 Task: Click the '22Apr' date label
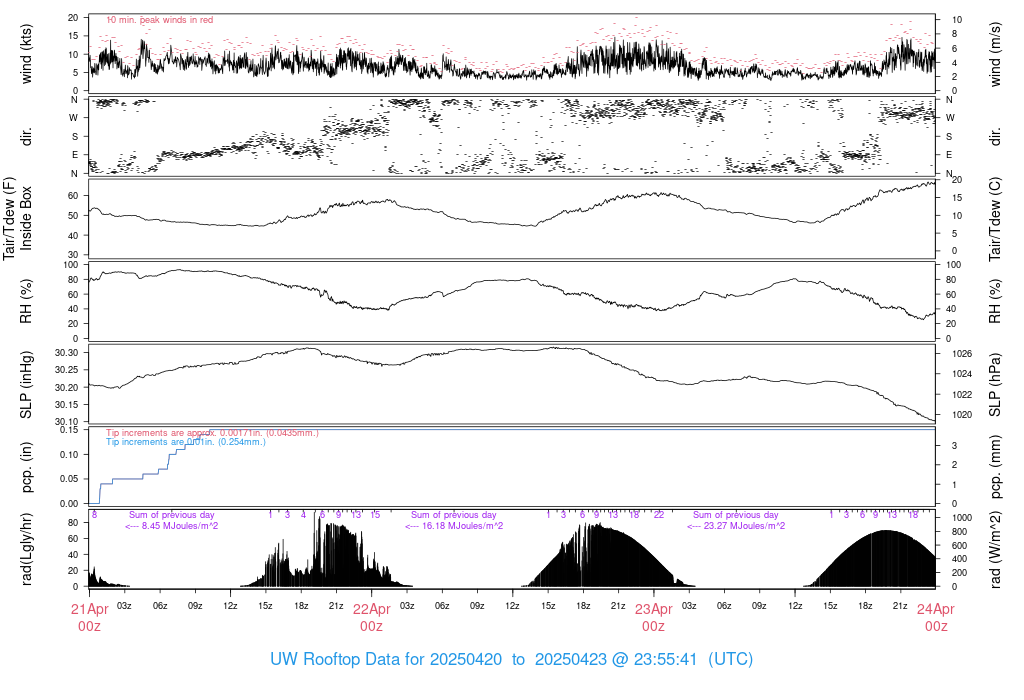coord(372,609)
